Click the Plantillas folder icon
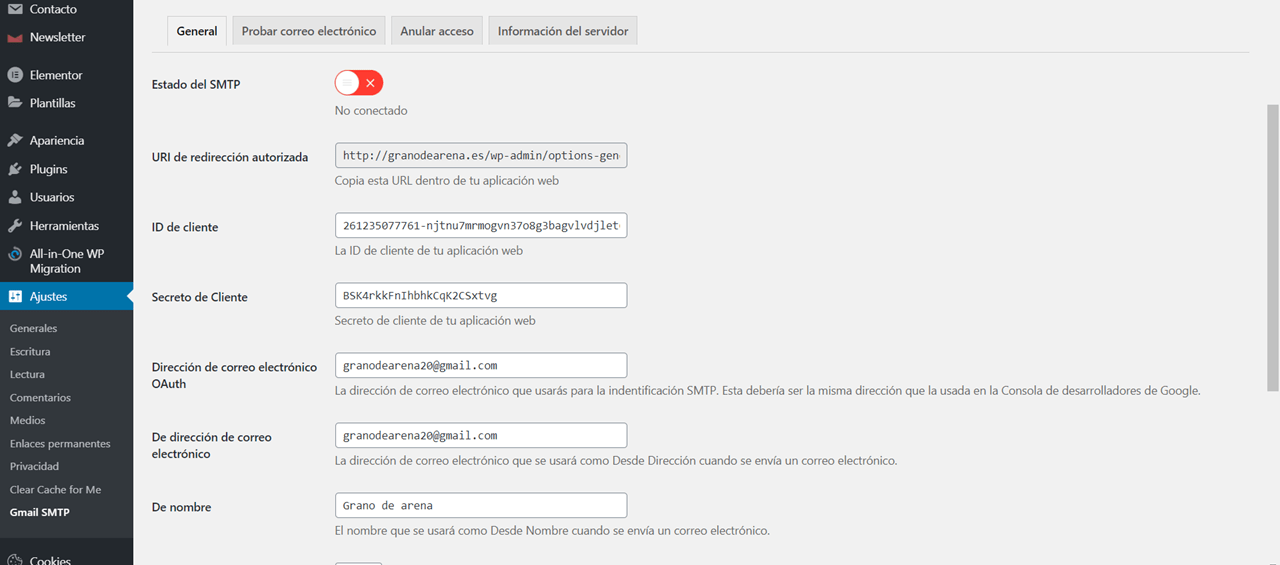The image size is (1280, 565). [x=15, y=103]
